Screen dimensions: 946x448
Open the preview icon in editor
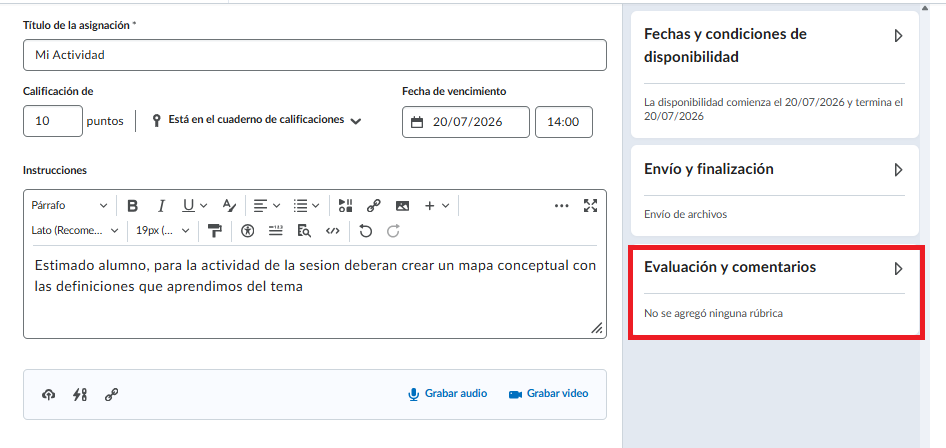[304, 231]
